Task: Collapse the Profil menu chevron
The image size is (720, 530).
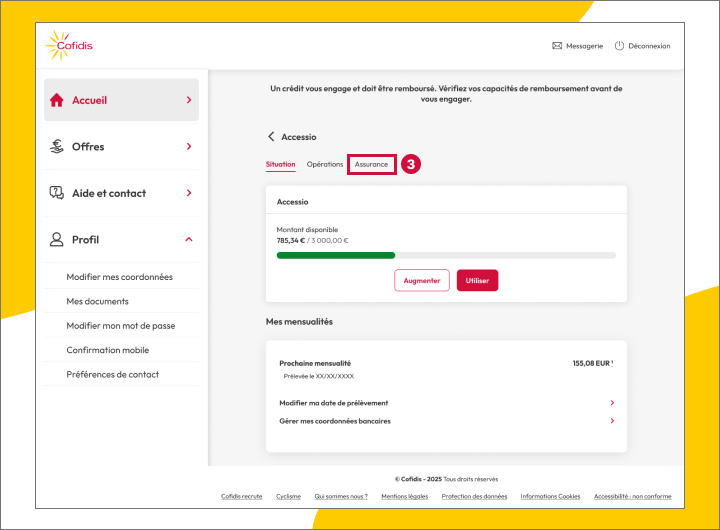Action: (x=189, y=240)
